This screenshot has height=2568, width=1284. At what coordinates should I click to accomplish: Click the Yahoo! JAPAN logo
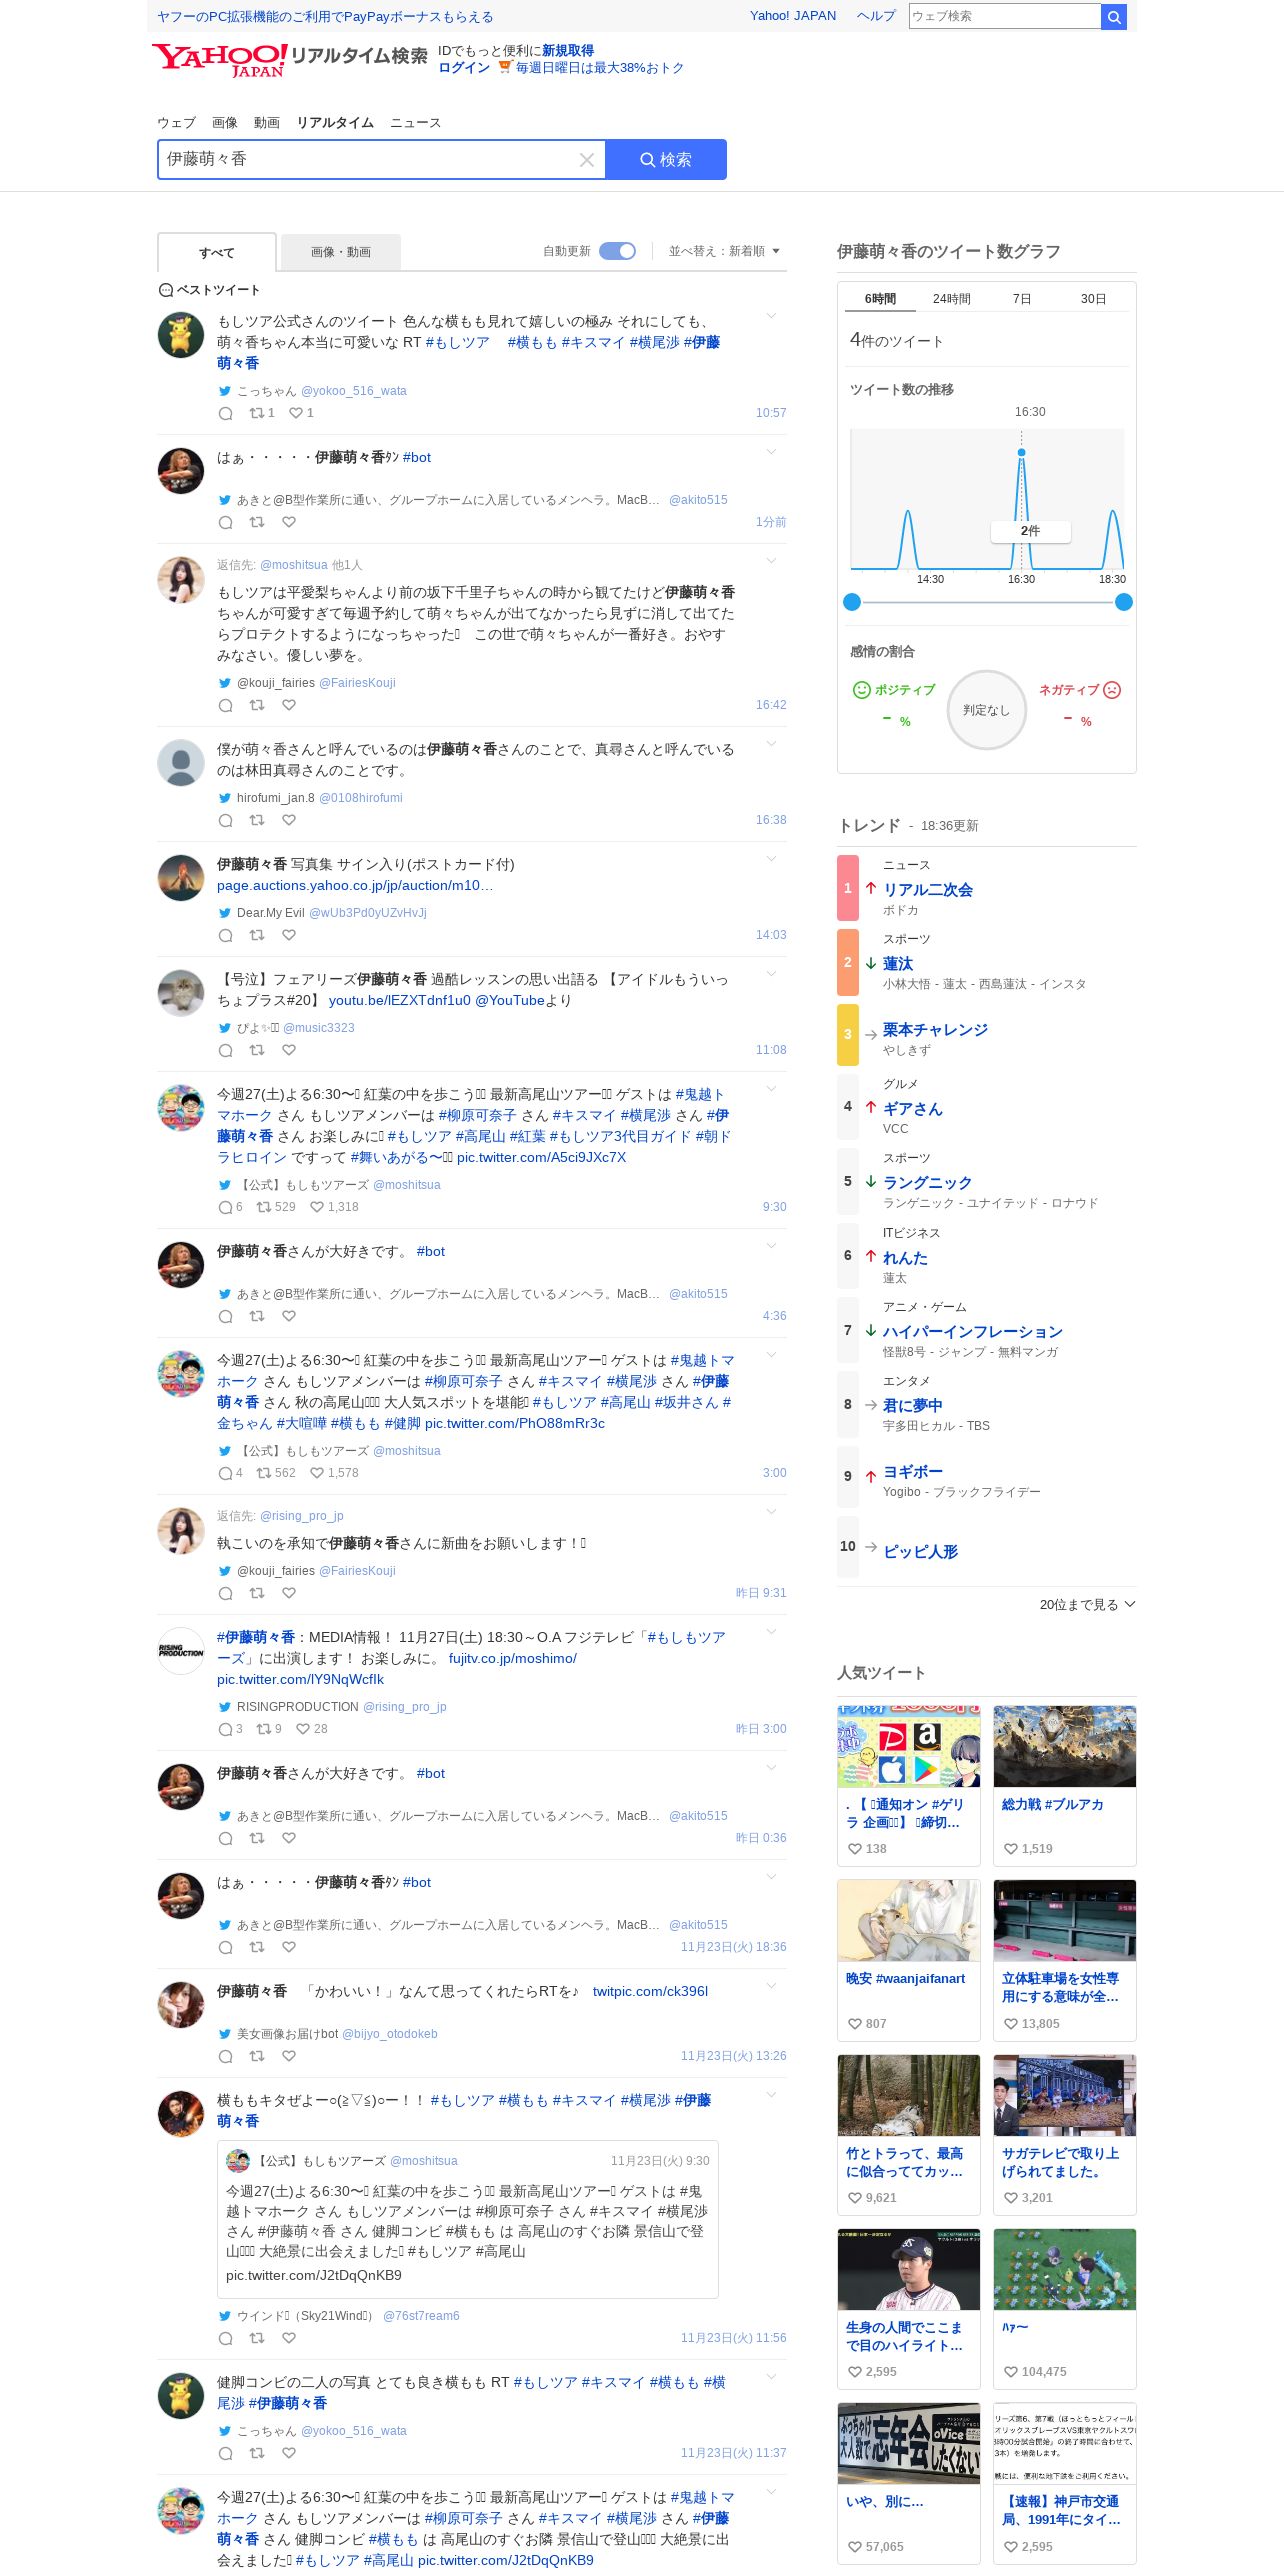220,60
